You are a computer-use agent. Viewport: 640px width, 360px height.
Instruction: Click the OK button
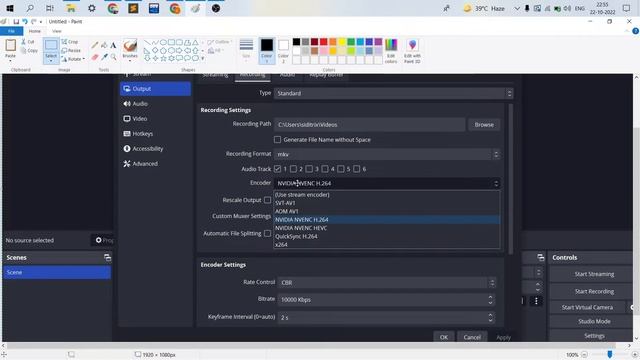point(444,337)
